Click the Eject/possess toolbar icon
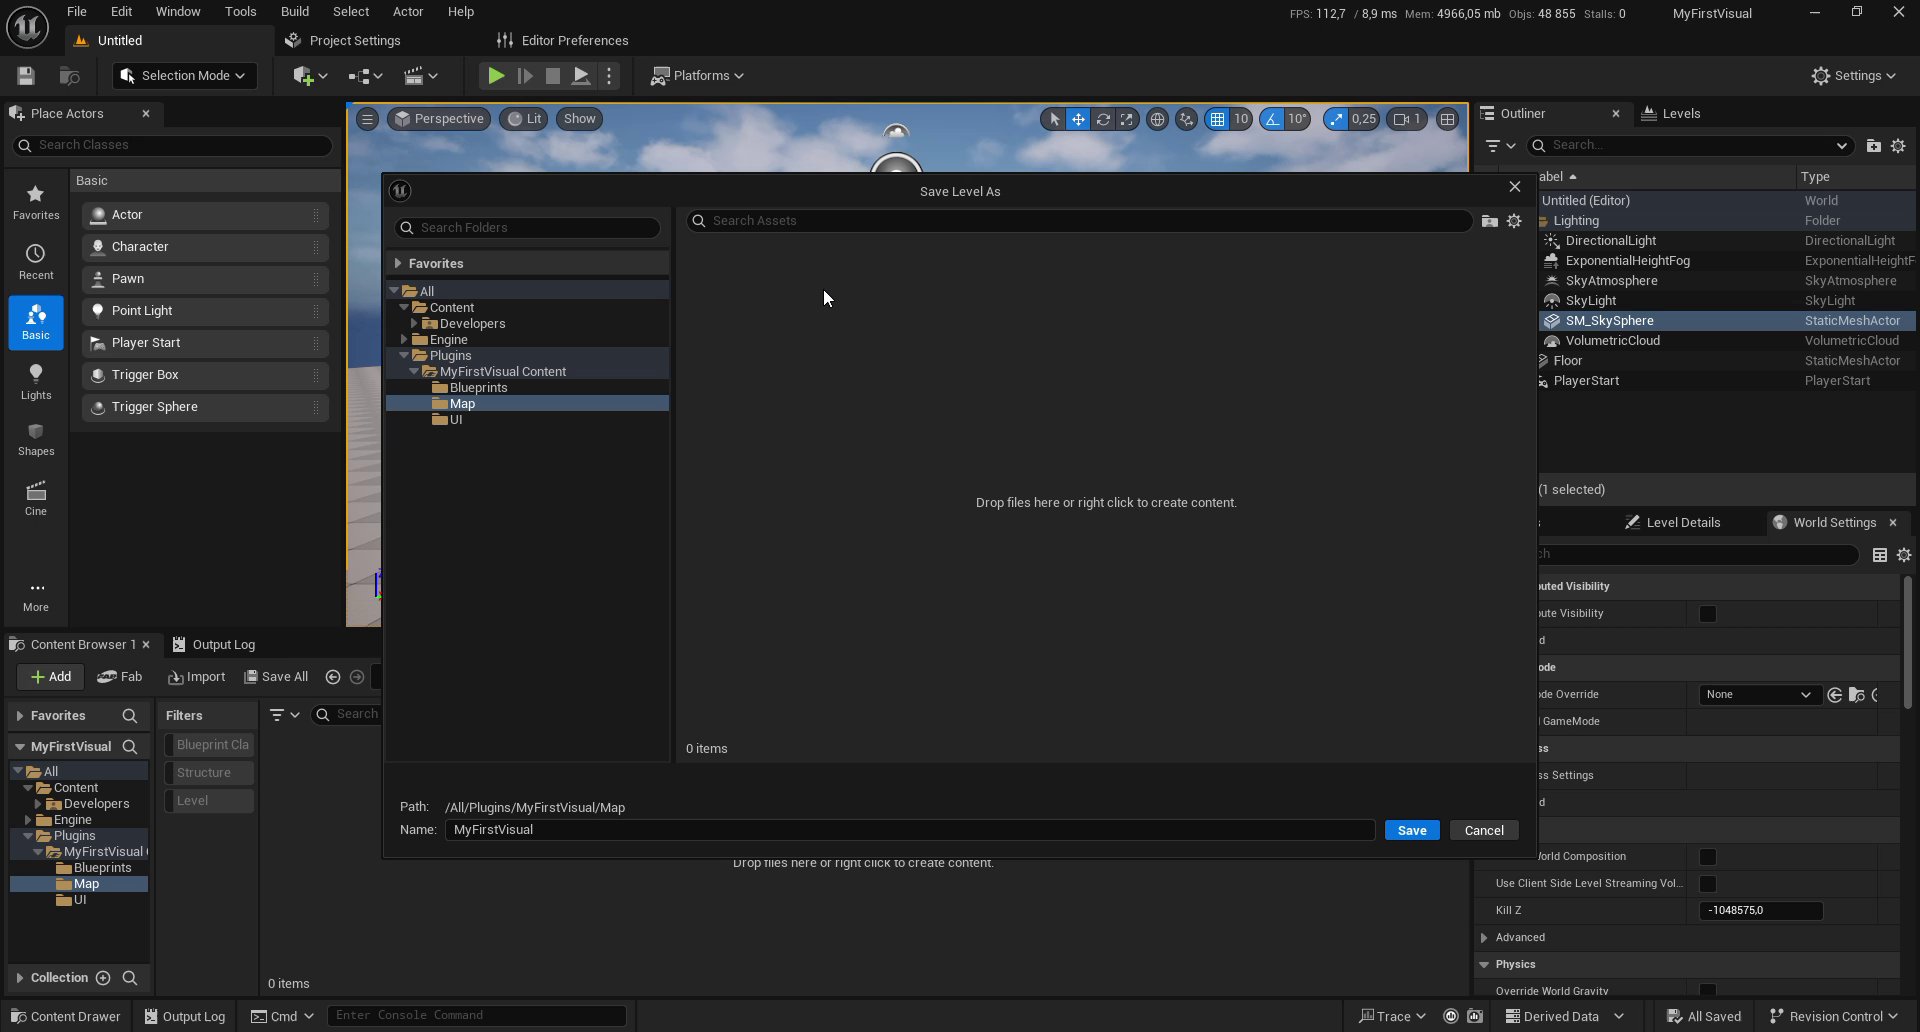1920x1032 pixels. coord(580,76)
